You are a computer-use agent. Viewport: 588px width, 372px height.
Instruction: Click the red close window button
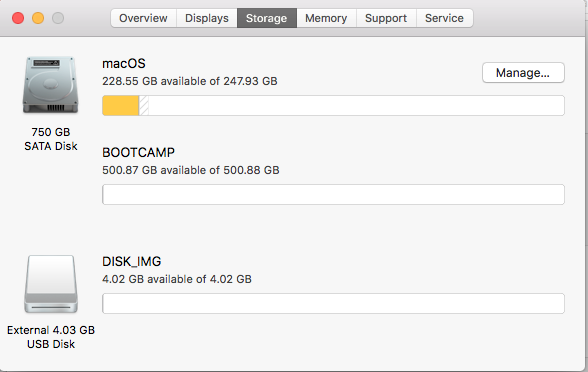point(18,18)
